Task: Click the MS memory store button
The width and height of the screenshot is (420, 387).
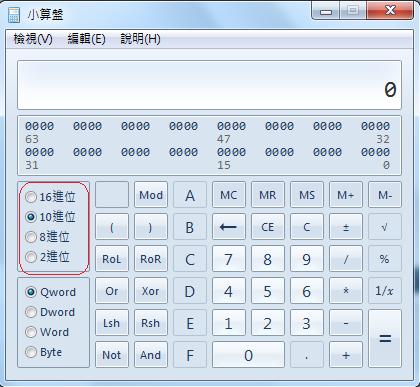Action: tap(307, 195)
